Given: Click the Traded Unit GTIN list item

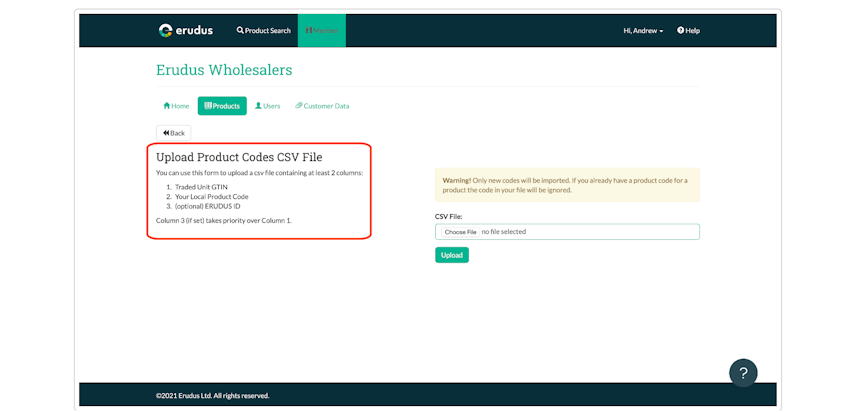Looking at the screenshot, I should pos(201,187).
